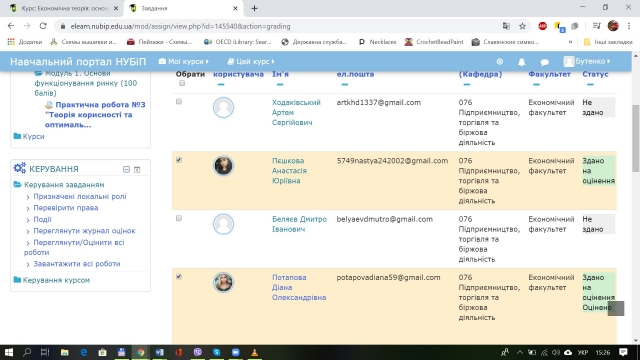Collapse the ел.пошта column with dash
The image size is (640, 360).
point(344,84)
